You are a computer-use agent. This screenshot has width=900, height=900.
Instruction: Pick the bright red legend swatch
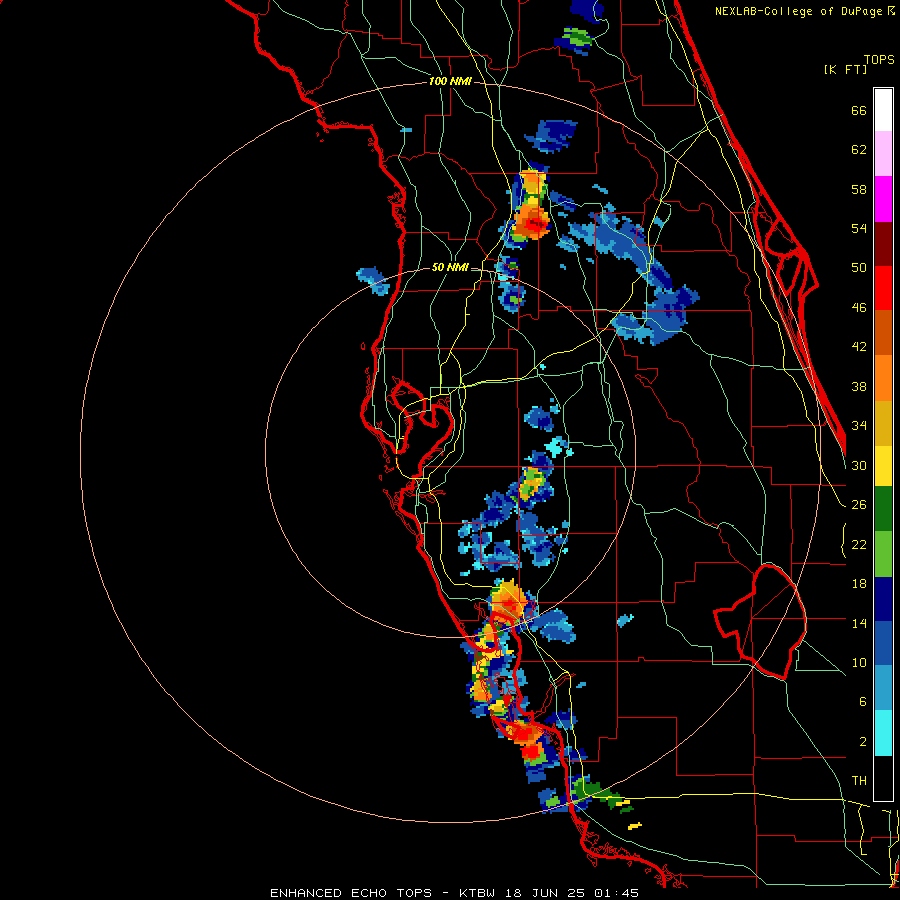[x=883, y=288]
